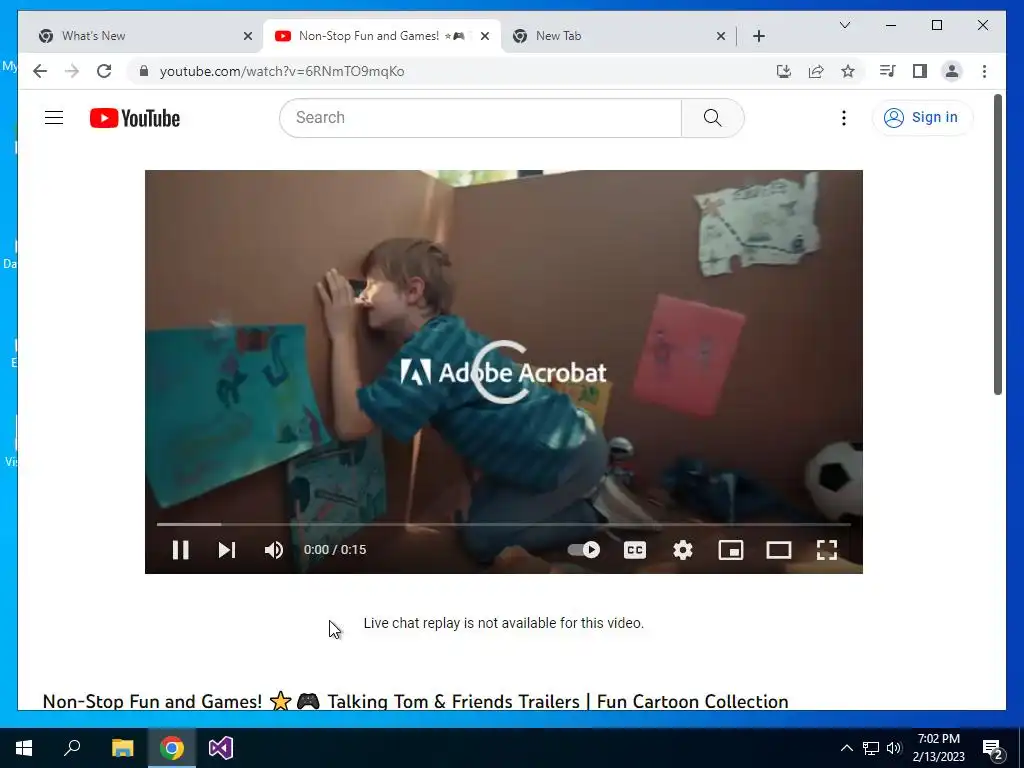The height and width of the screenshot is (768, 1024).
Task: Open media controls icon in toolbar
Action: tap(888, 71)
